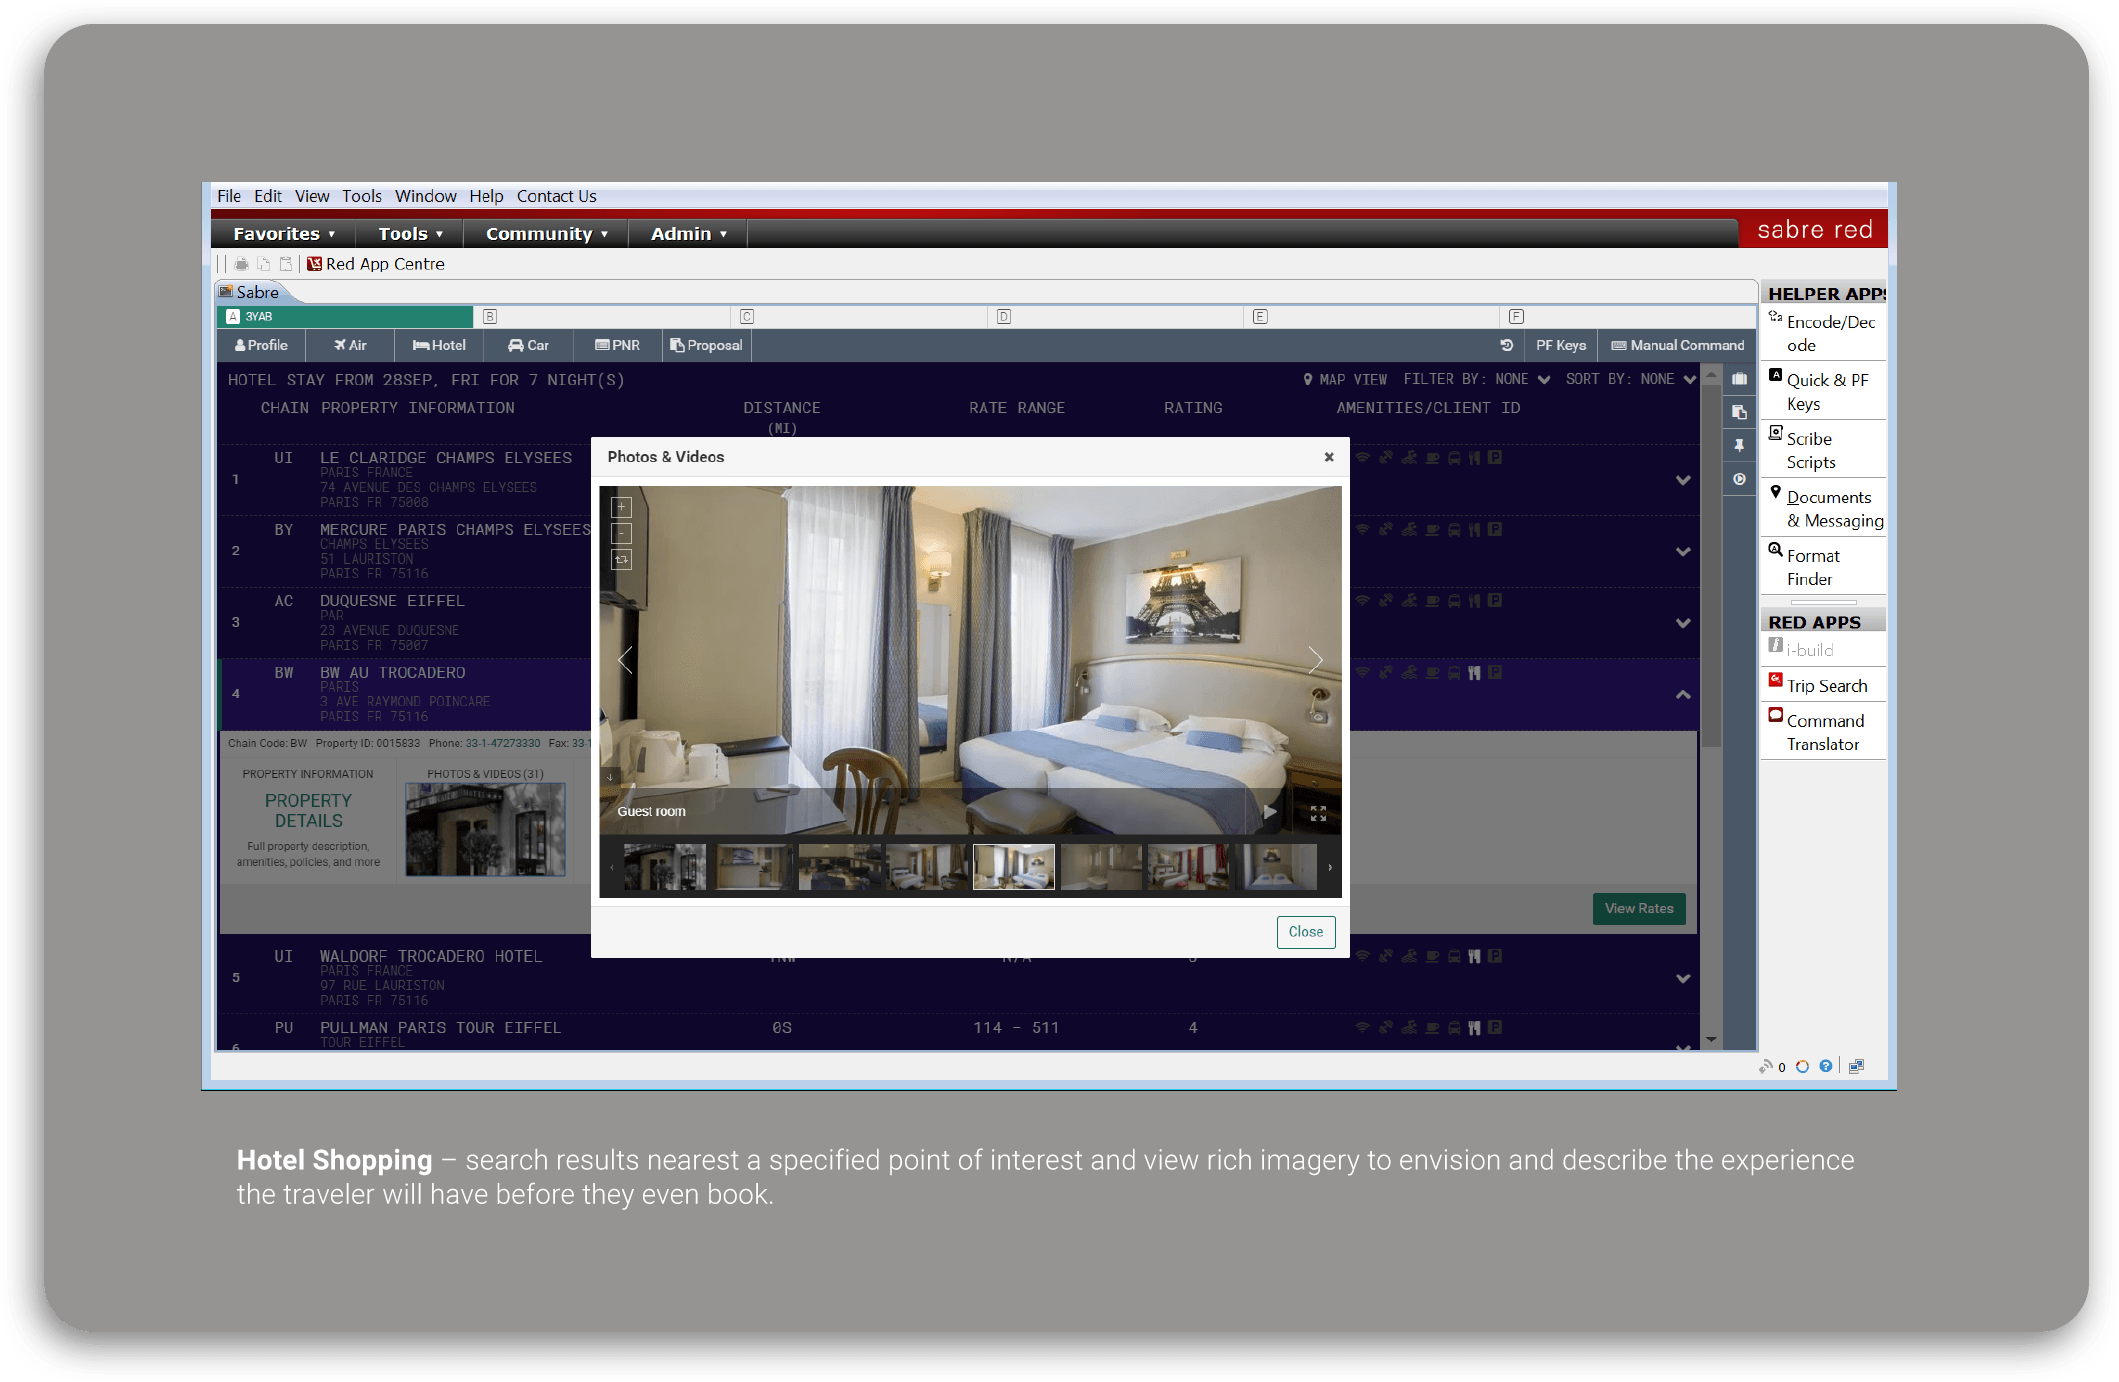
Task: Collapse the photo caption with down arrow
Action: [x=610, y=777]
